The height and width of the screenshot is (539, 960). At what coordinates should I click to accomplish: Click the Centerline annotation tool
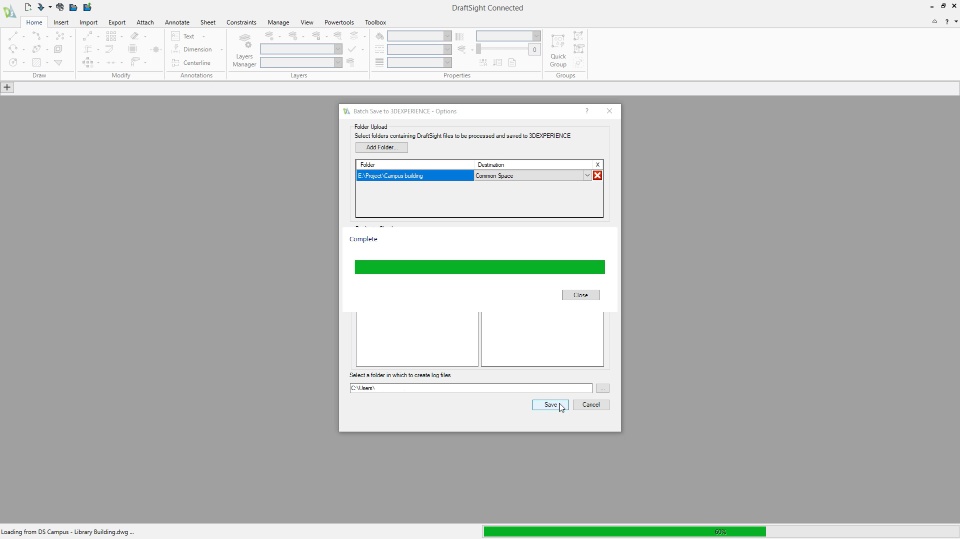192,62
